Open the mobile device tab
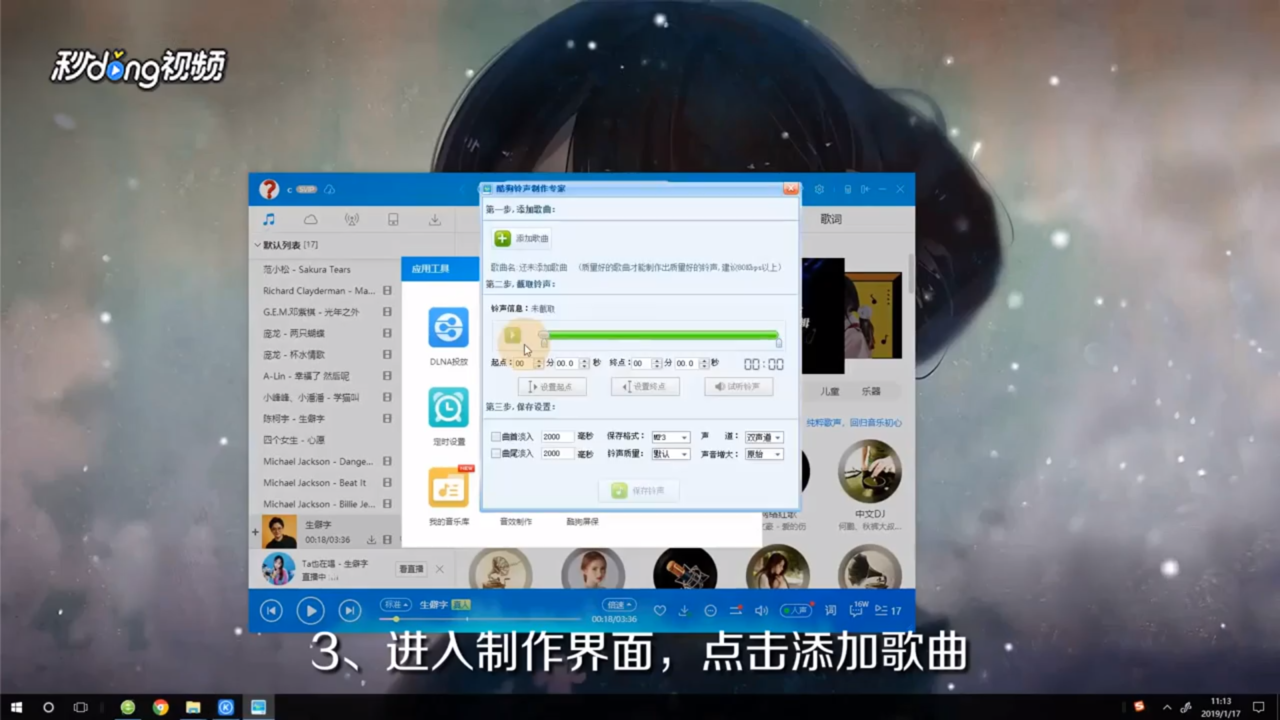 pyautogui.click(x=393, y=219)
